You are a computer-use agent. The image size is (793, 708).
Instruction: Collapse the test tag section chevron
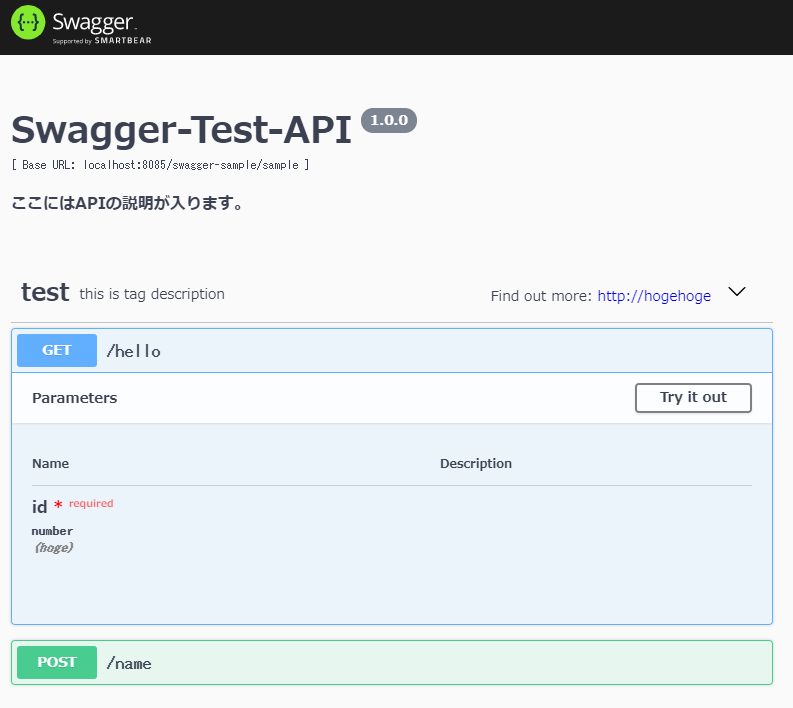coord(736,292)
